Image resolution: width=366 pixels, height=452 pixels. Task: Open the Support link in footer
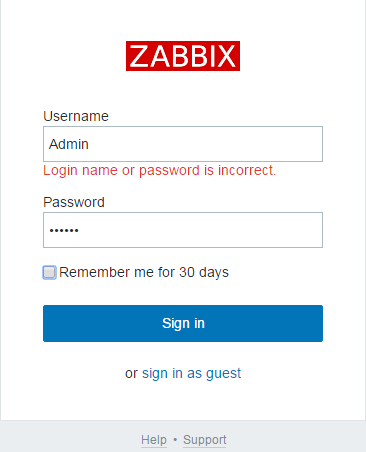point(205,440)
